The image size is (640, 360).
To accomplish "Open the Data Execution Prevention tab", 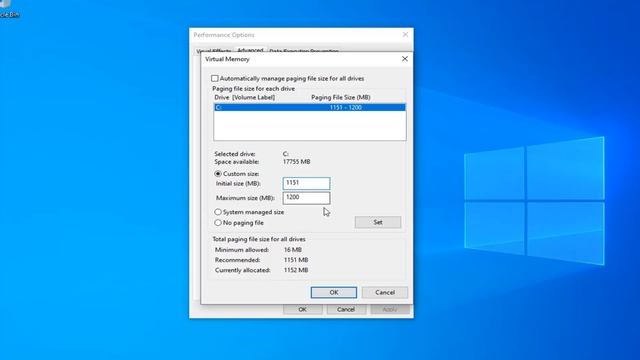I will pyautogui.click(x=304, y=51).
